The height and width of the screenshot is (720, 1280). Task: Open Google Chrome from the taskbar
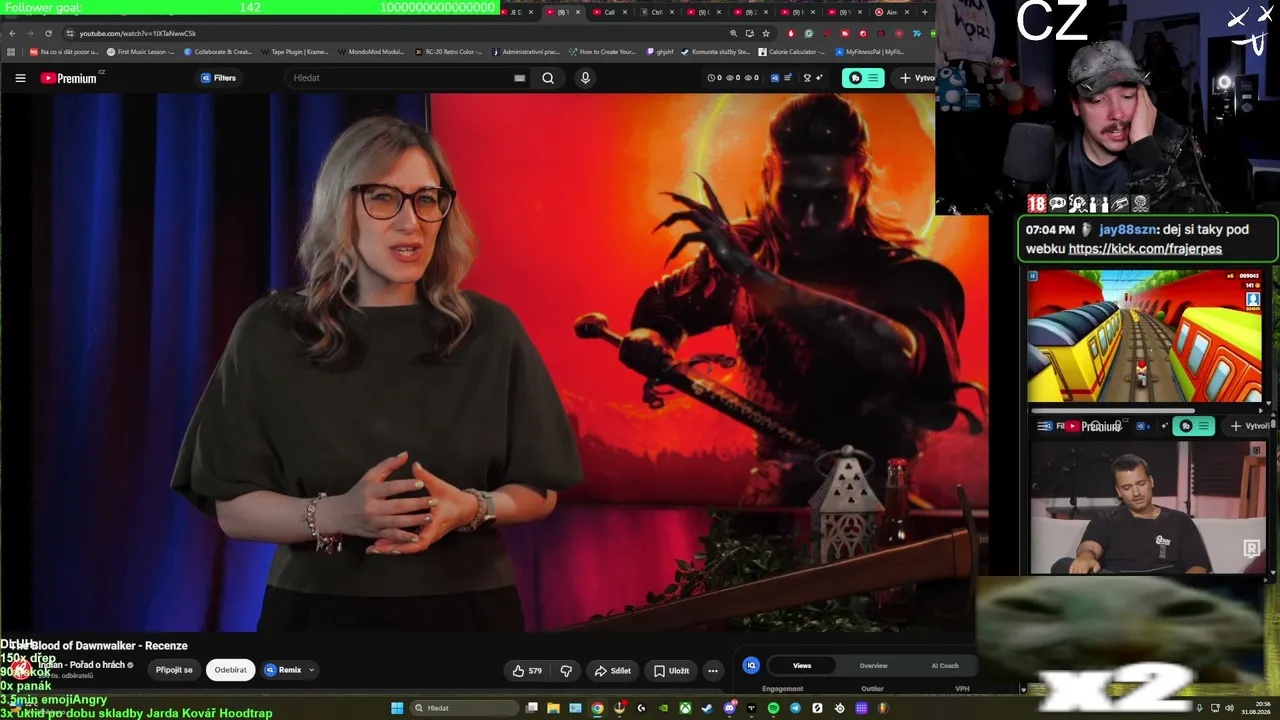click(x=597, y=708)
